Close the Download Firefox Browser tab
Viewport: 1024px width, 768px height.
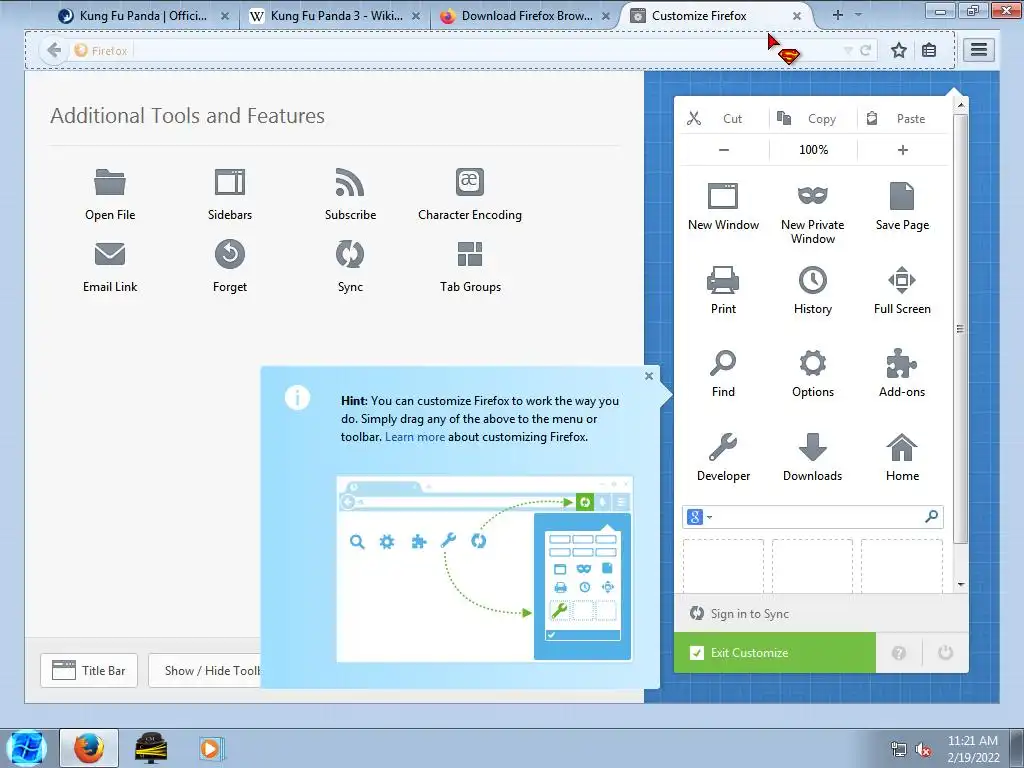(606, 16)
